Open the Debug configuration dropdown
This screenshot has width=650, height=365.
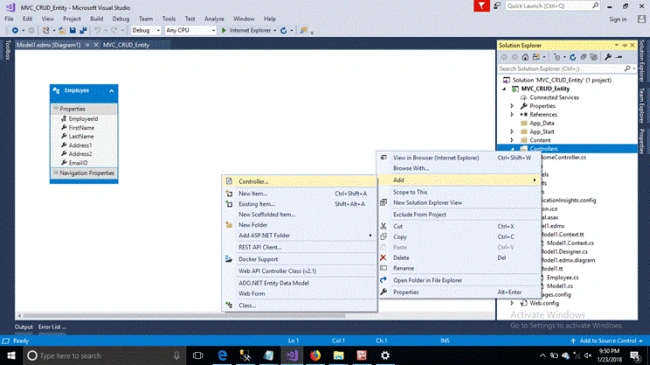(x=158, y=30)
